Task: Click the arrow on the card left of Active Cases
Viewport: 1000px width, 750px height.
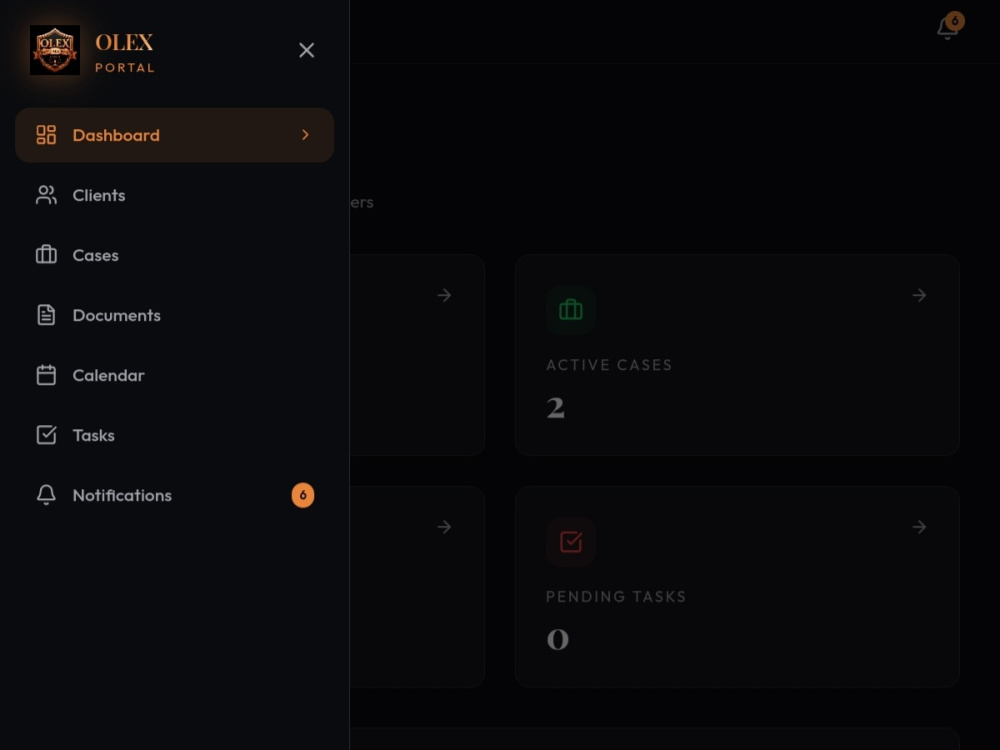Action: [444, 295]
